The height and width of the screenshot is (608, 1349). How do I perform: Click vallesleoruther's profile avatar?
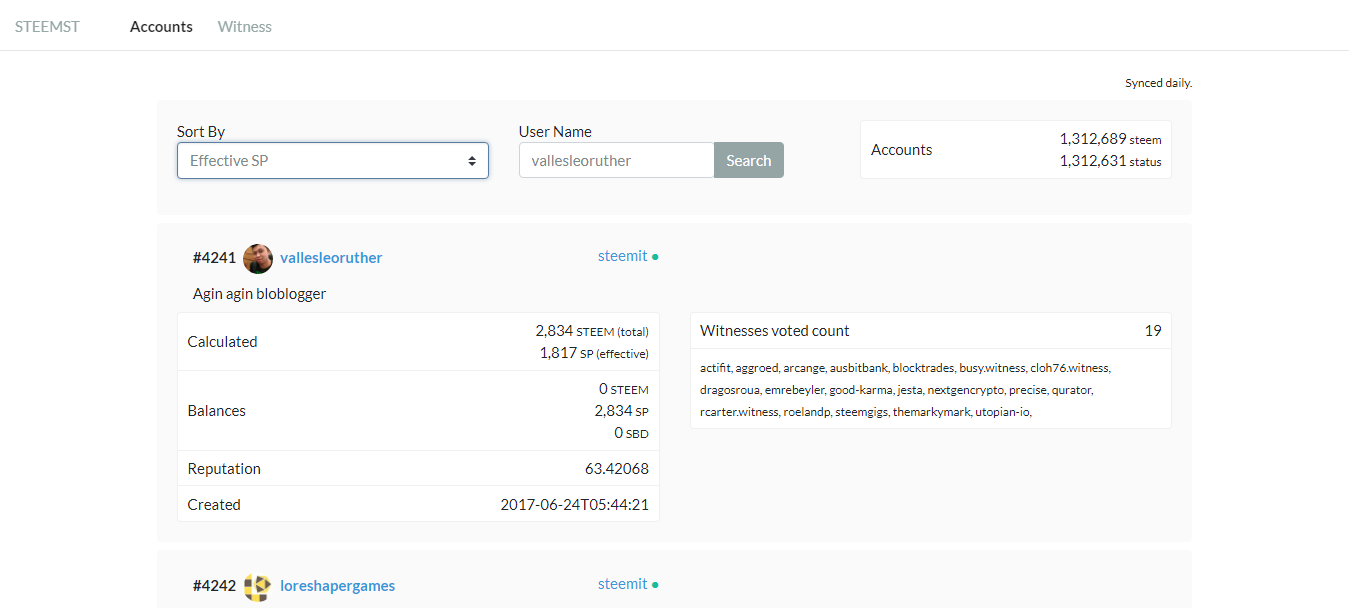(x=258, y=258)
